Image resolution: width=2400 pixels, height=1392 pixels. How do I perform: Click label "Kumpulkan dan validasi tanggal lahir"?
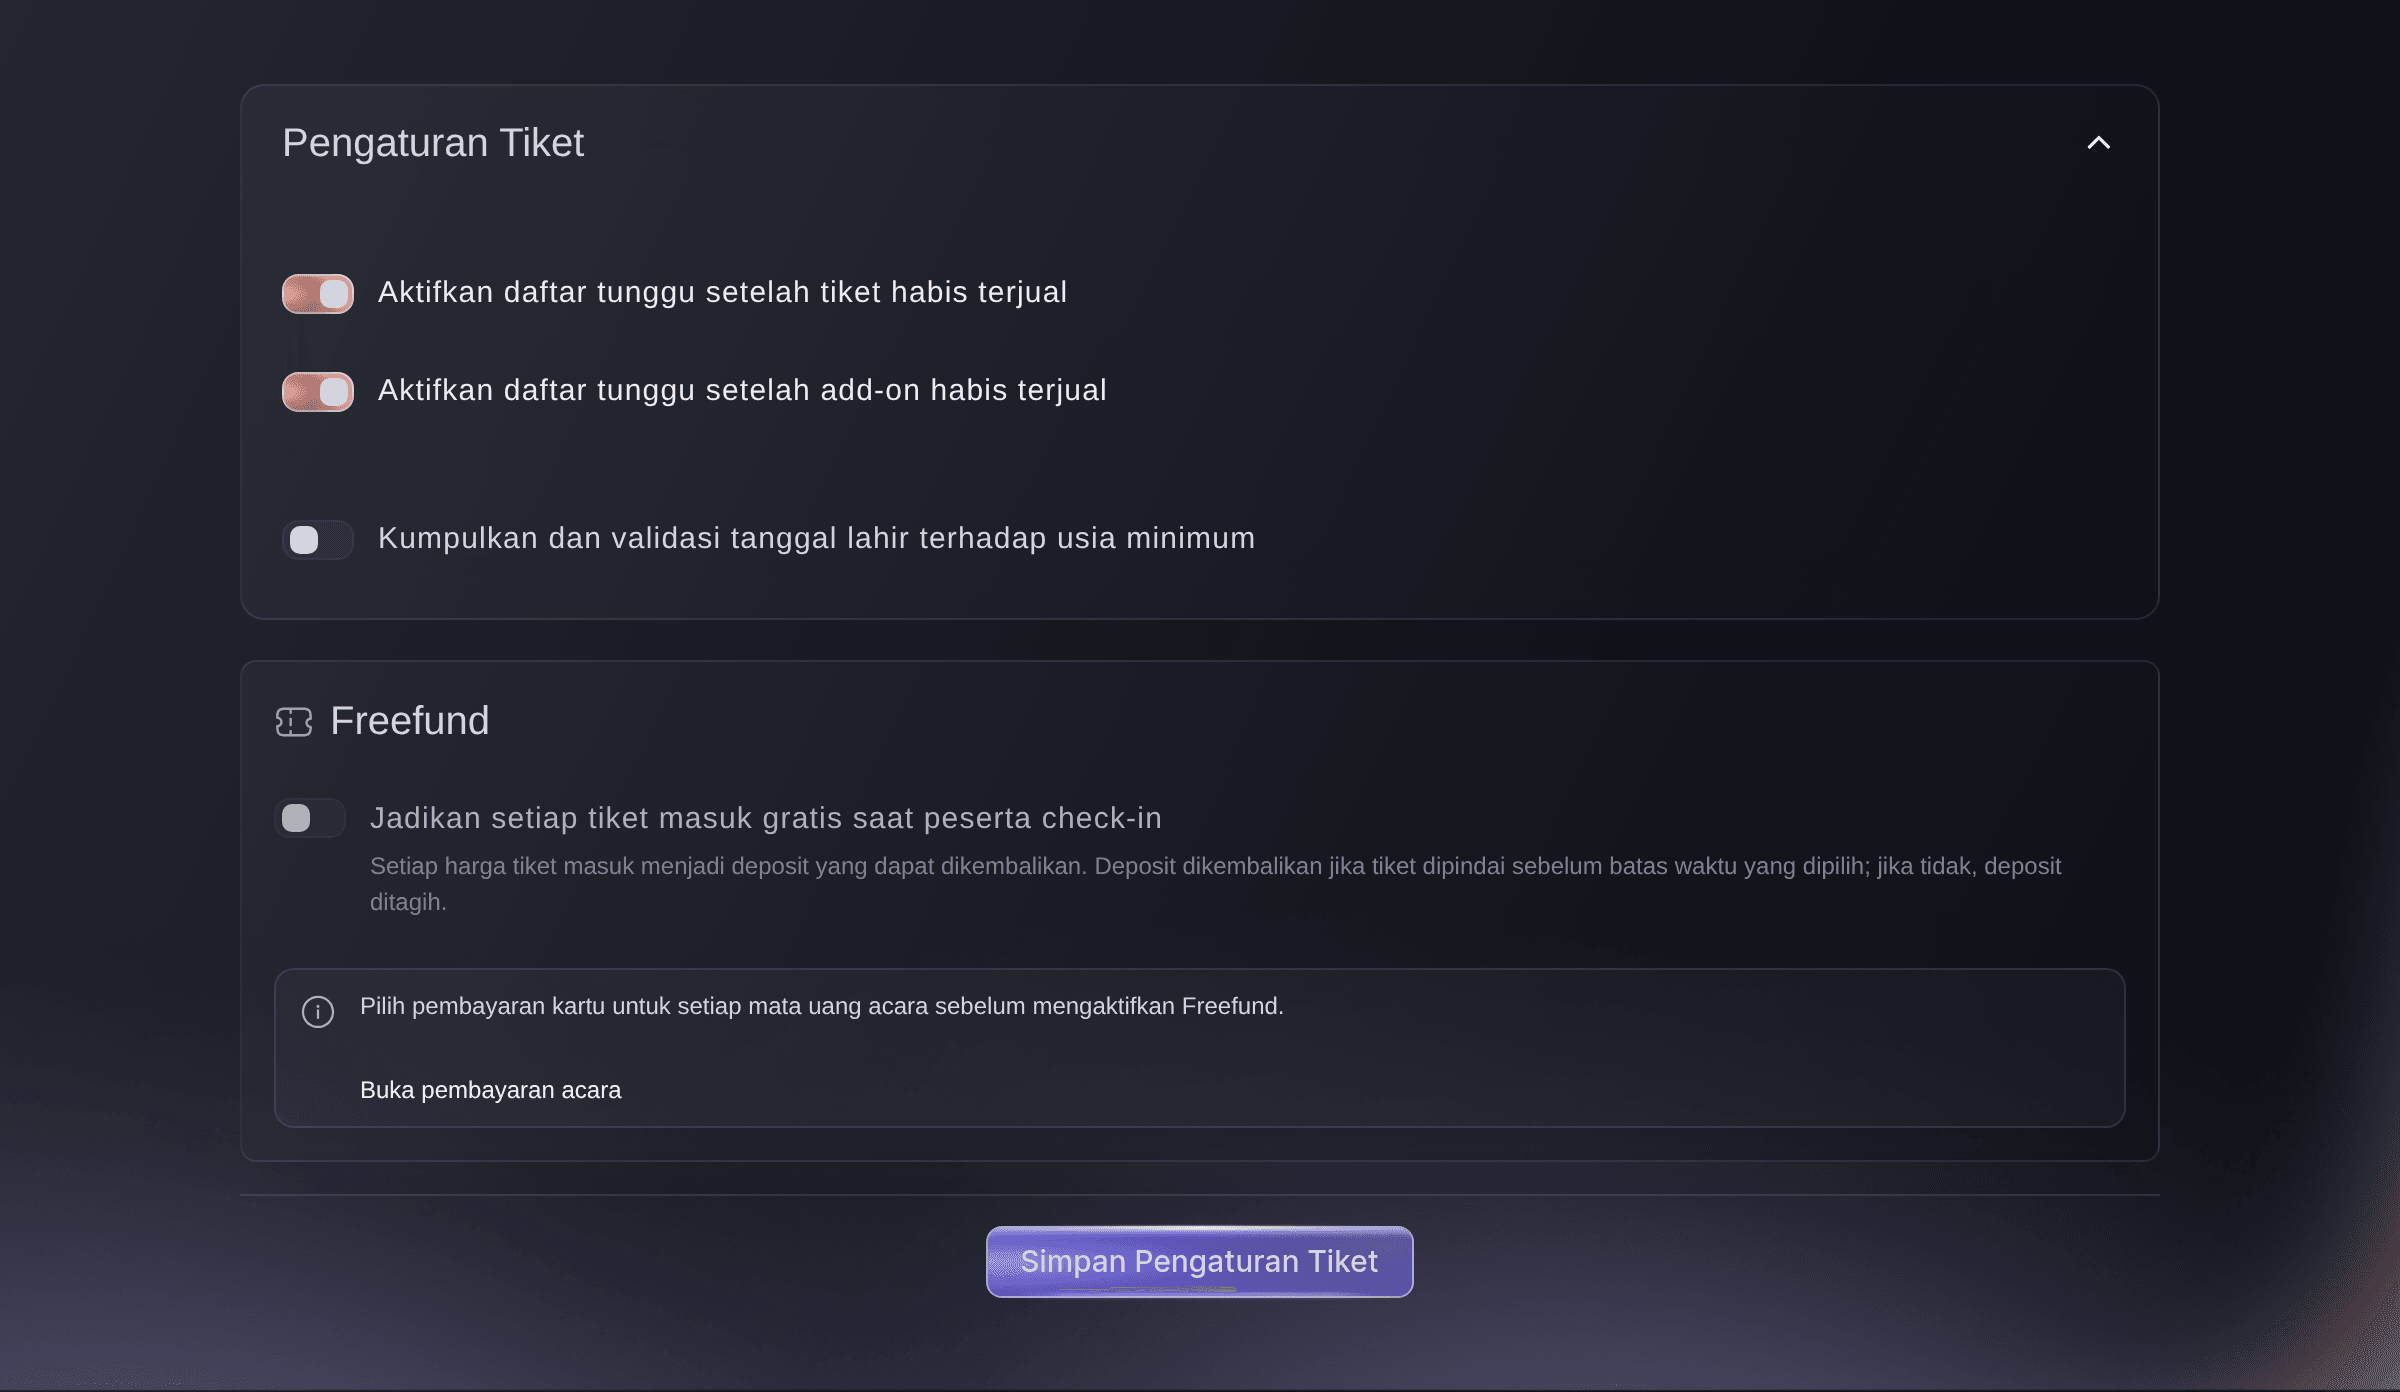click(644, 538)
